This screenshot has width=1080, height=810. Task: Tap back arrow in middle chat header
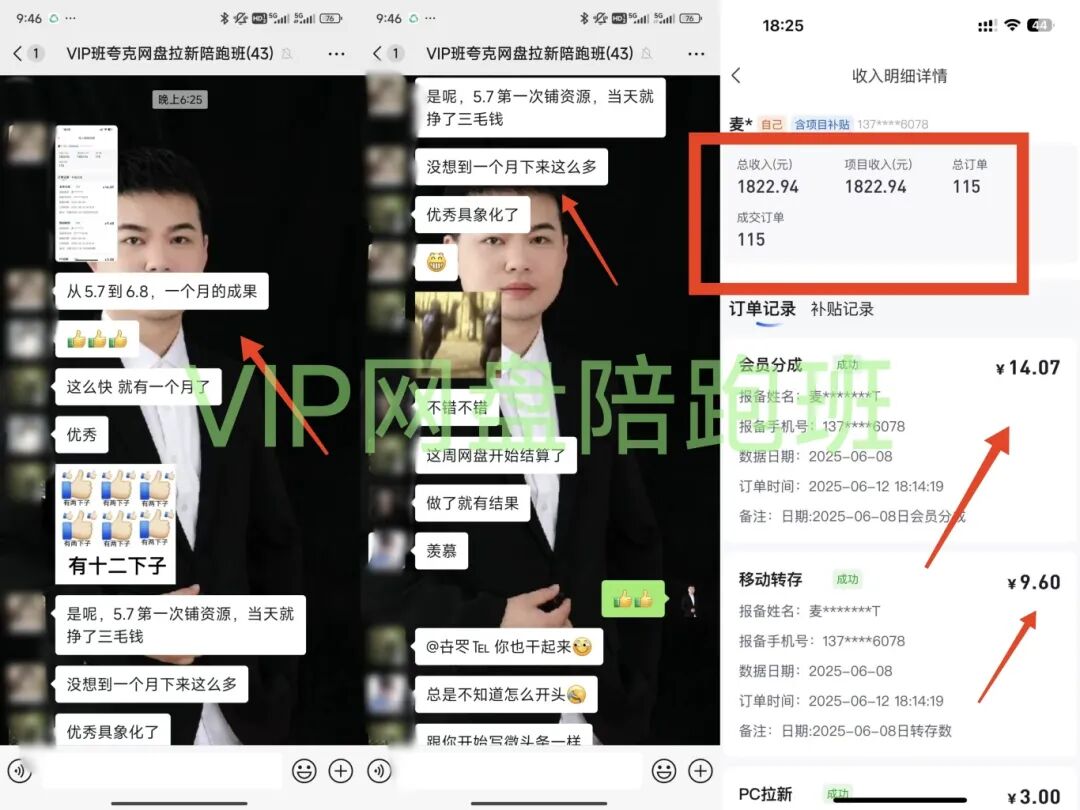[377, 53]
